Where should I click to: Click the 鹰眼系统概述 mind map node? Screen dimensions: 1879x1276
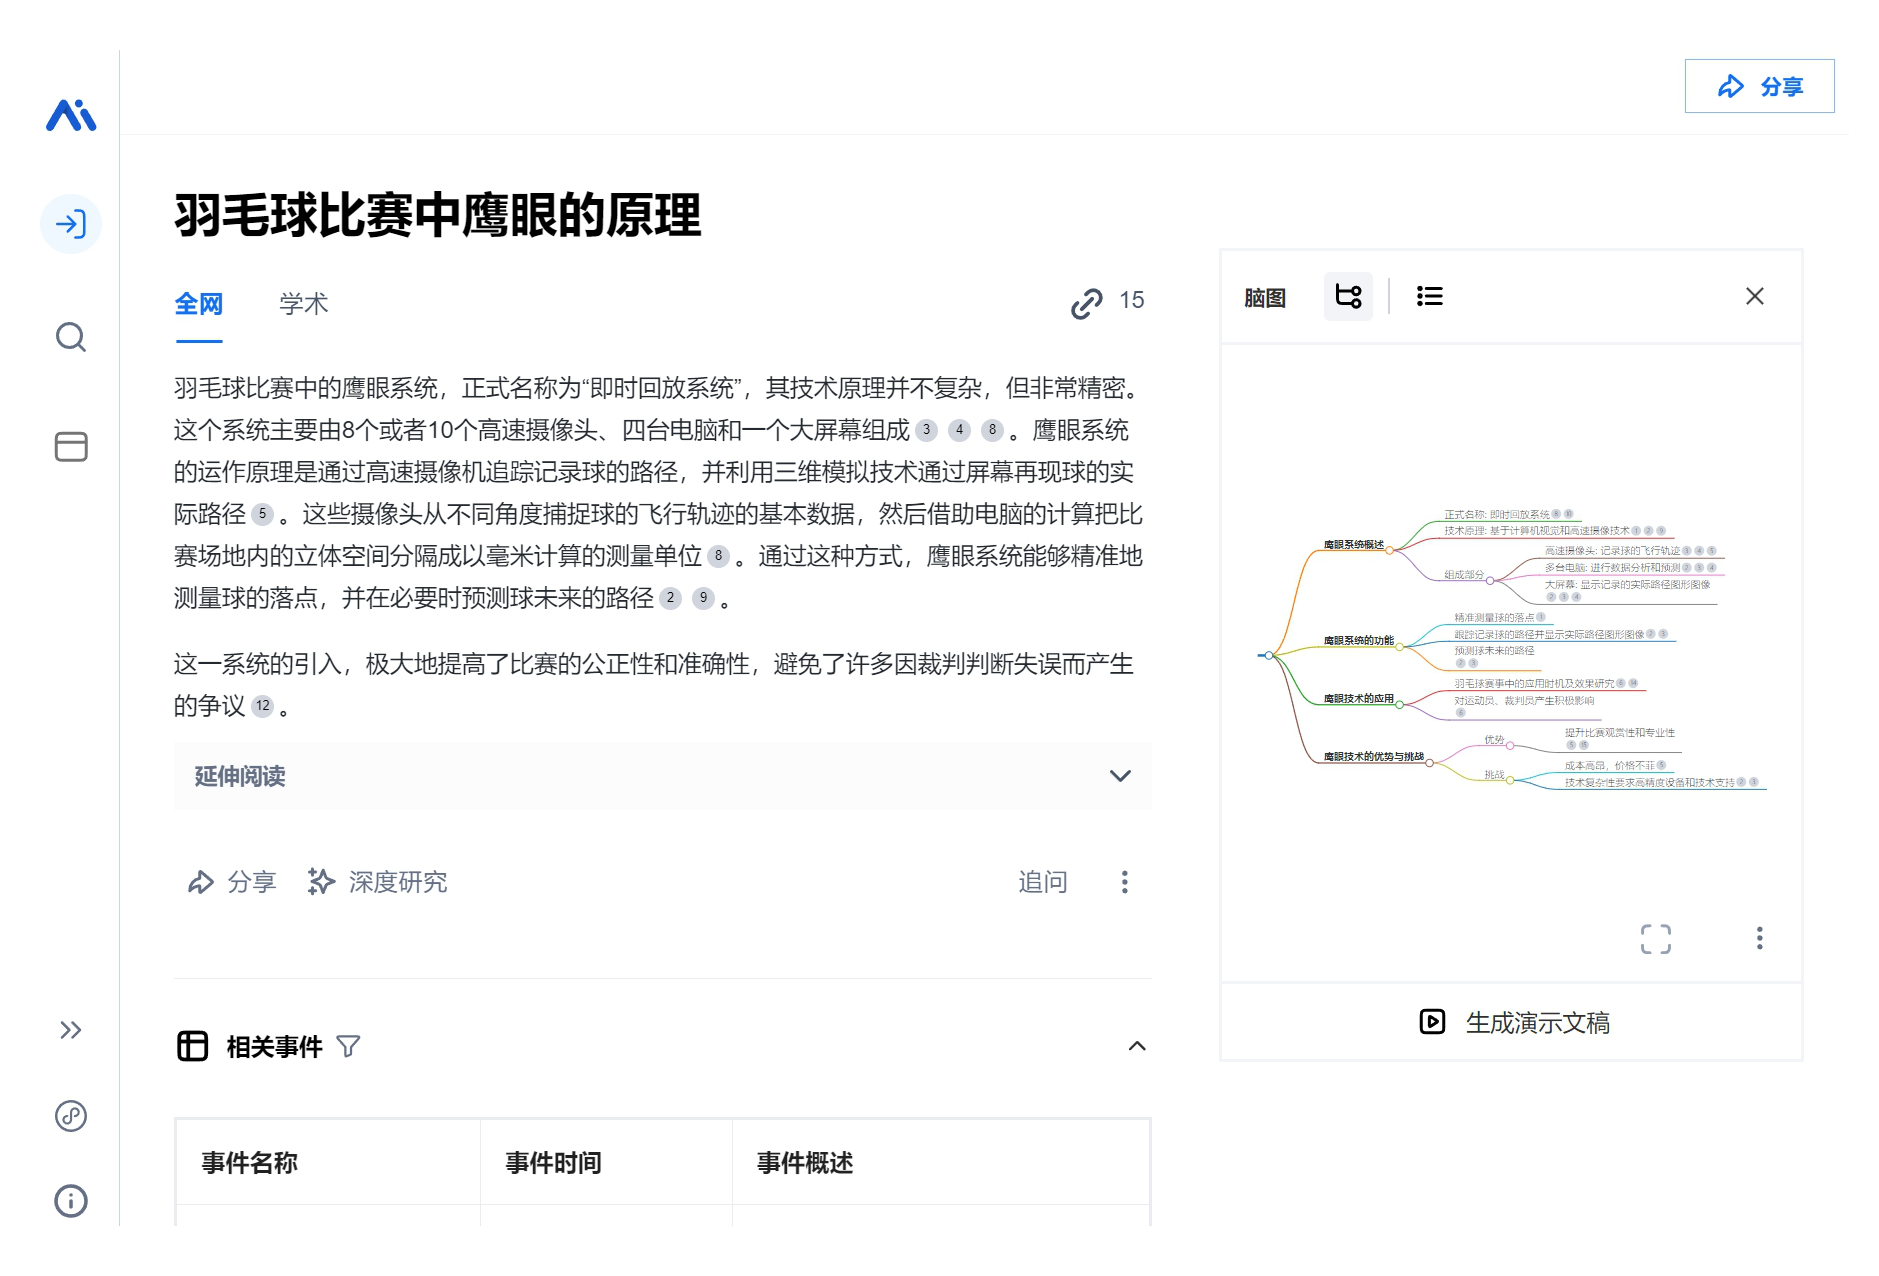click(1354, 545)
